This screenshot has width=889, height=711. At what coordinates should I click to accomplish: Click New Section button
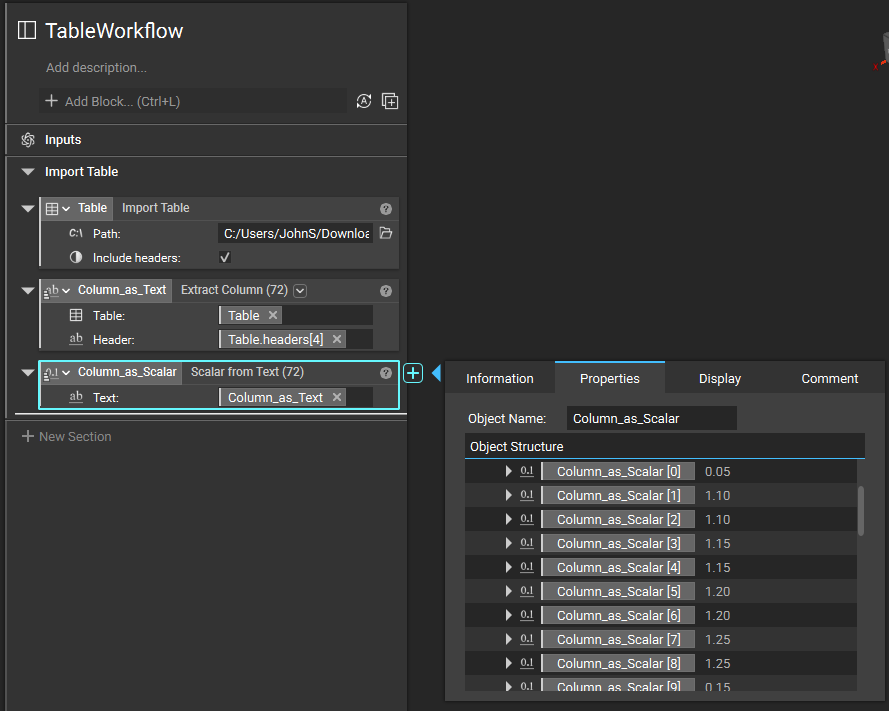(x=66, y=436)
